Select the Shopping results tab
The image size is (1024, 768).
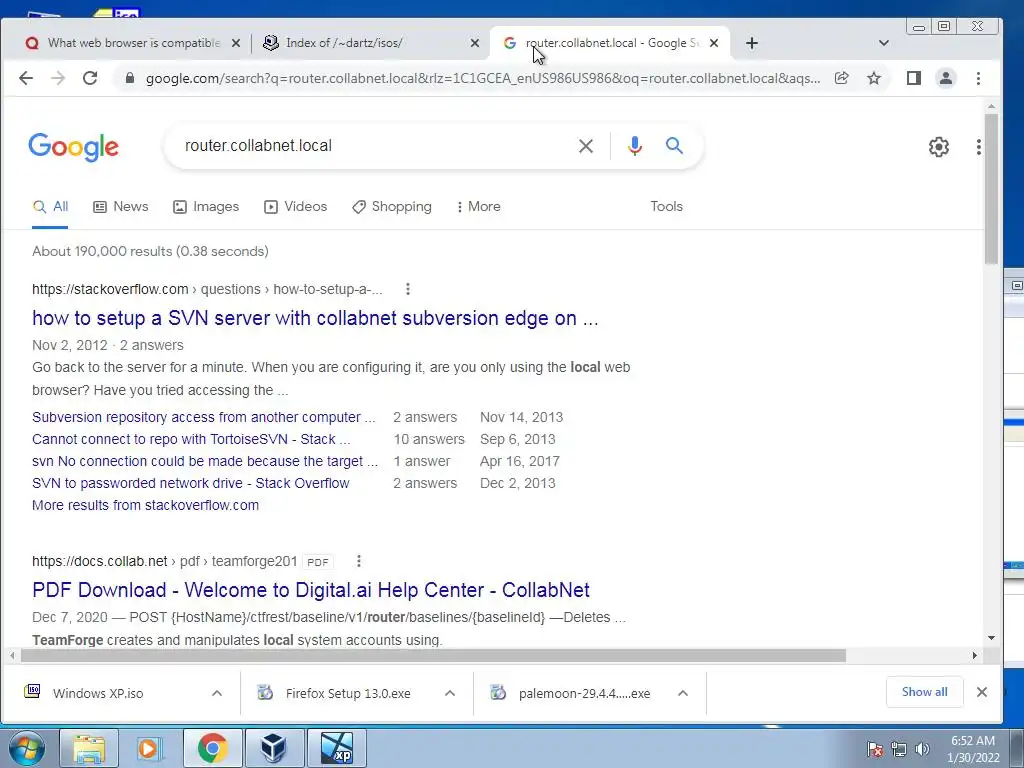pyautogui.click(x=392, y=206)
